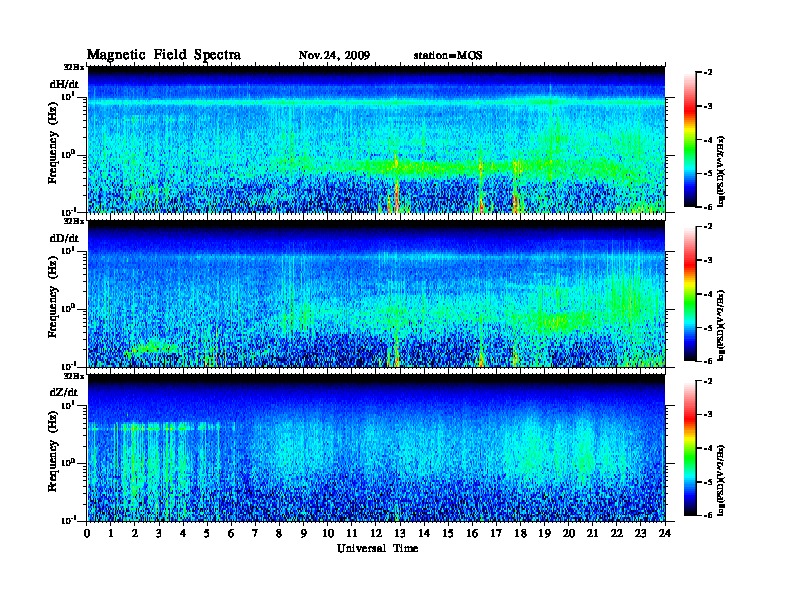This screenshot has height=612, width=792.
Task: Click the 32Hz label on the dZ/dt panel
Action: pyautogui.click(x=74, y=376)
